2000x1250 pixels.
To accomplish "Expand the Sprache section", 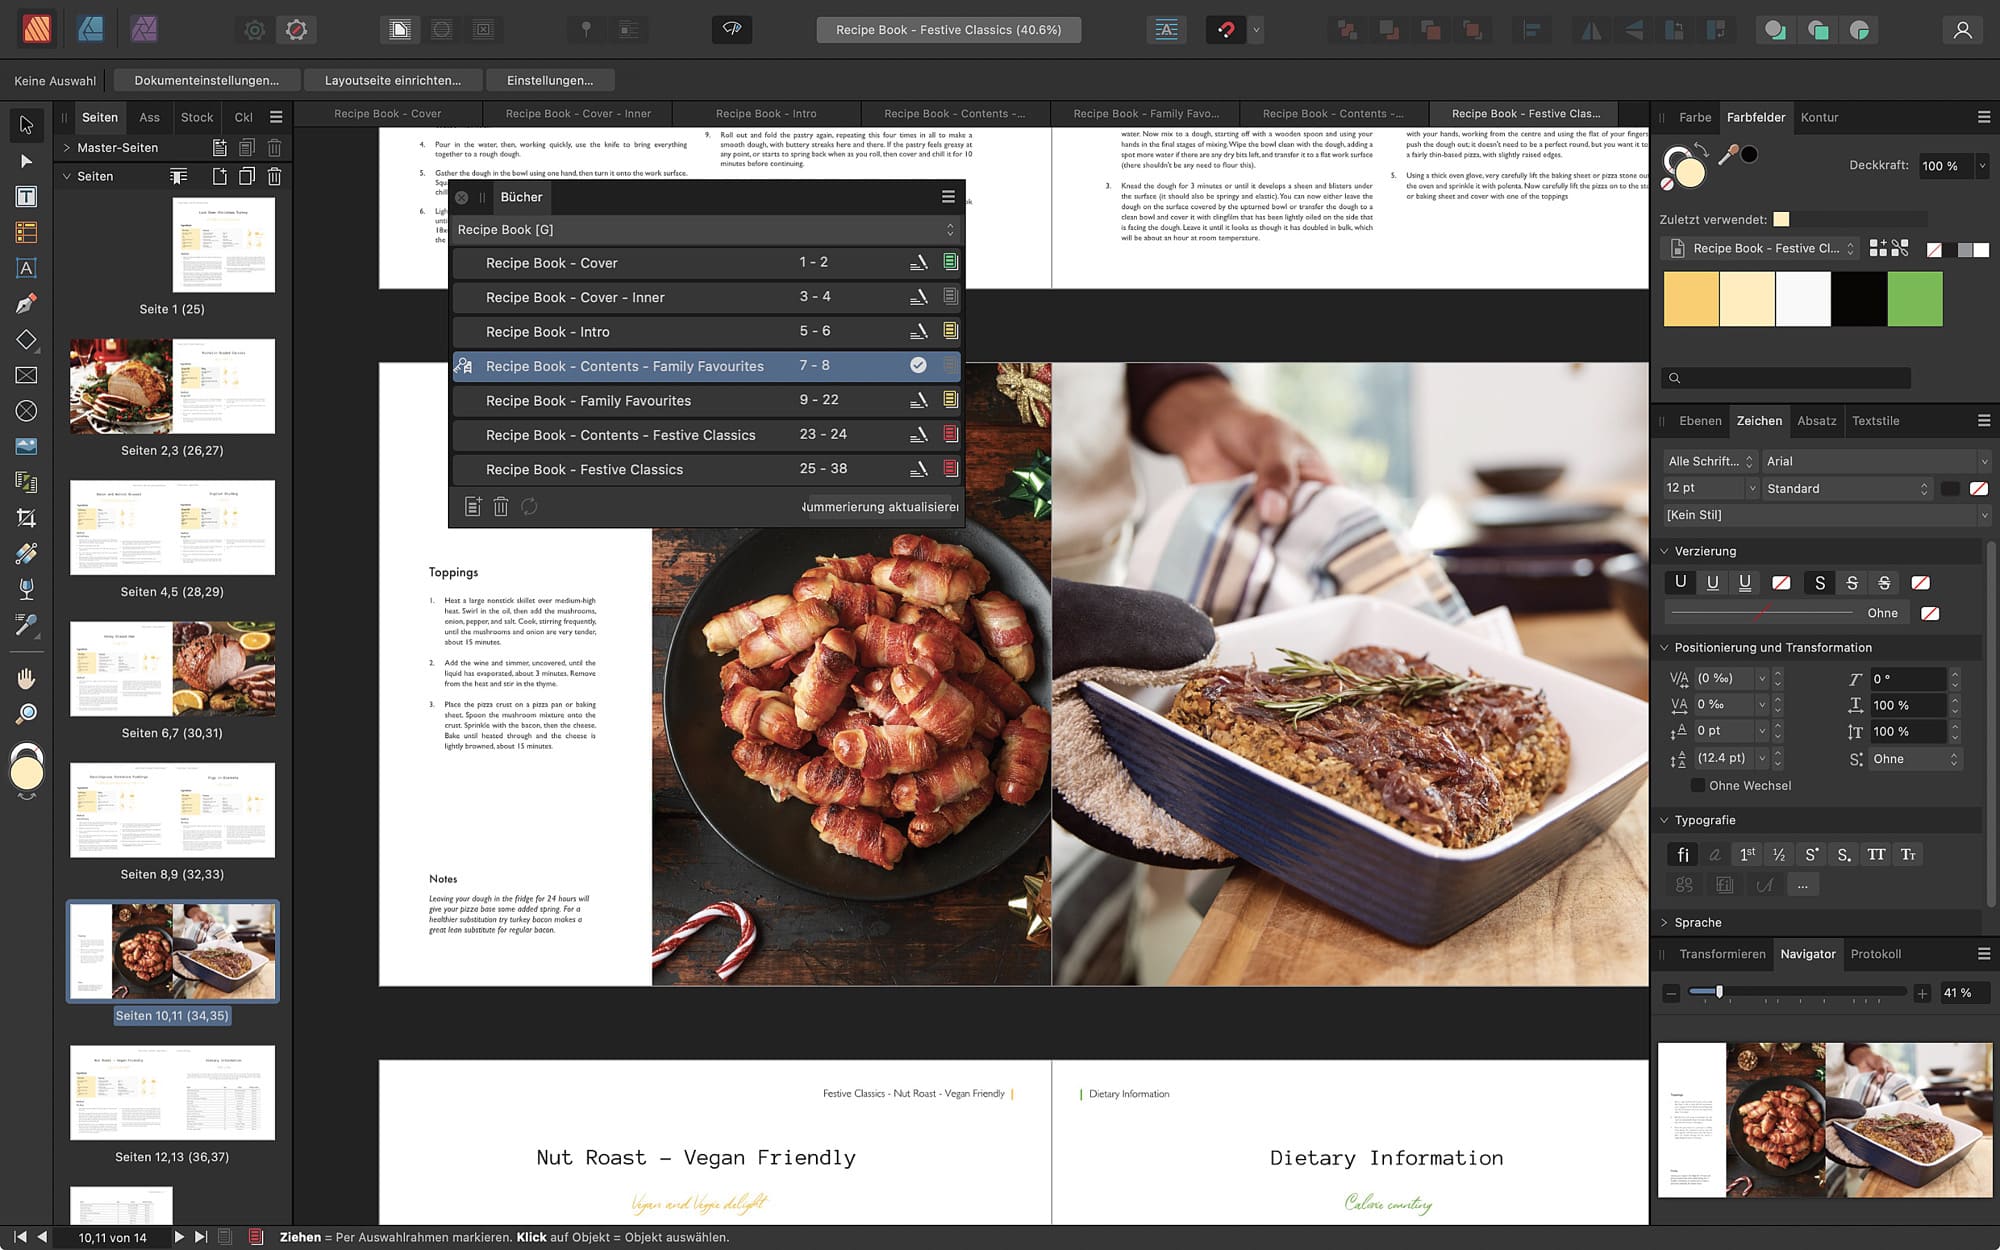I will [x=1665, y=922].
